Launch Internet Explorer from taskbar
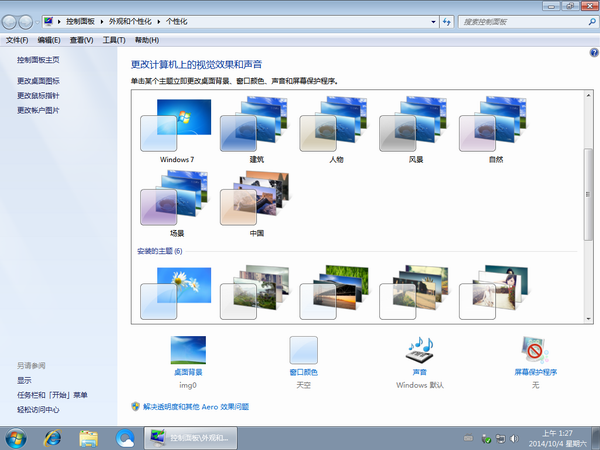This screenshot has width=600, height=450. (x=52, y=438)
